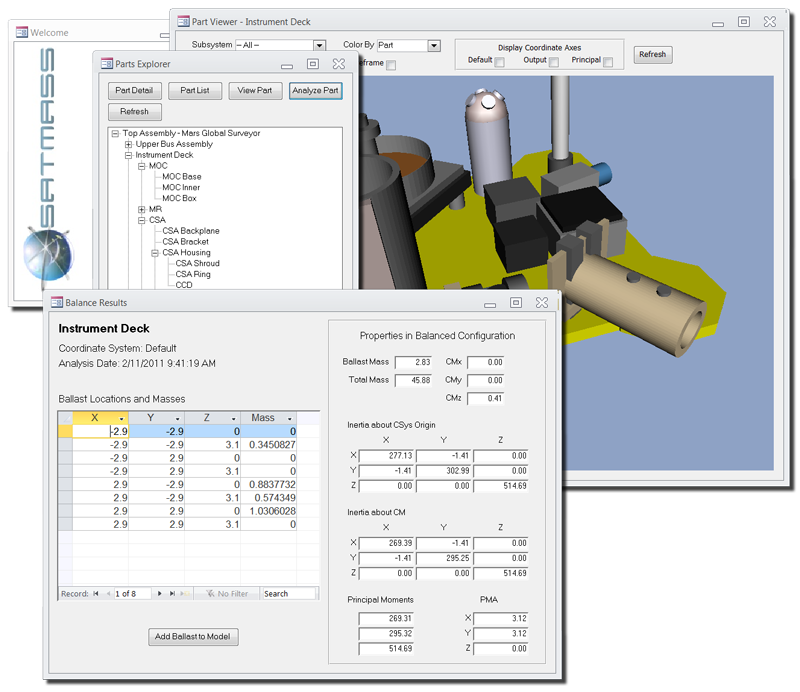Select the CCD tree item
This screenshot has width=800, height=692.
tap(184, 285)
